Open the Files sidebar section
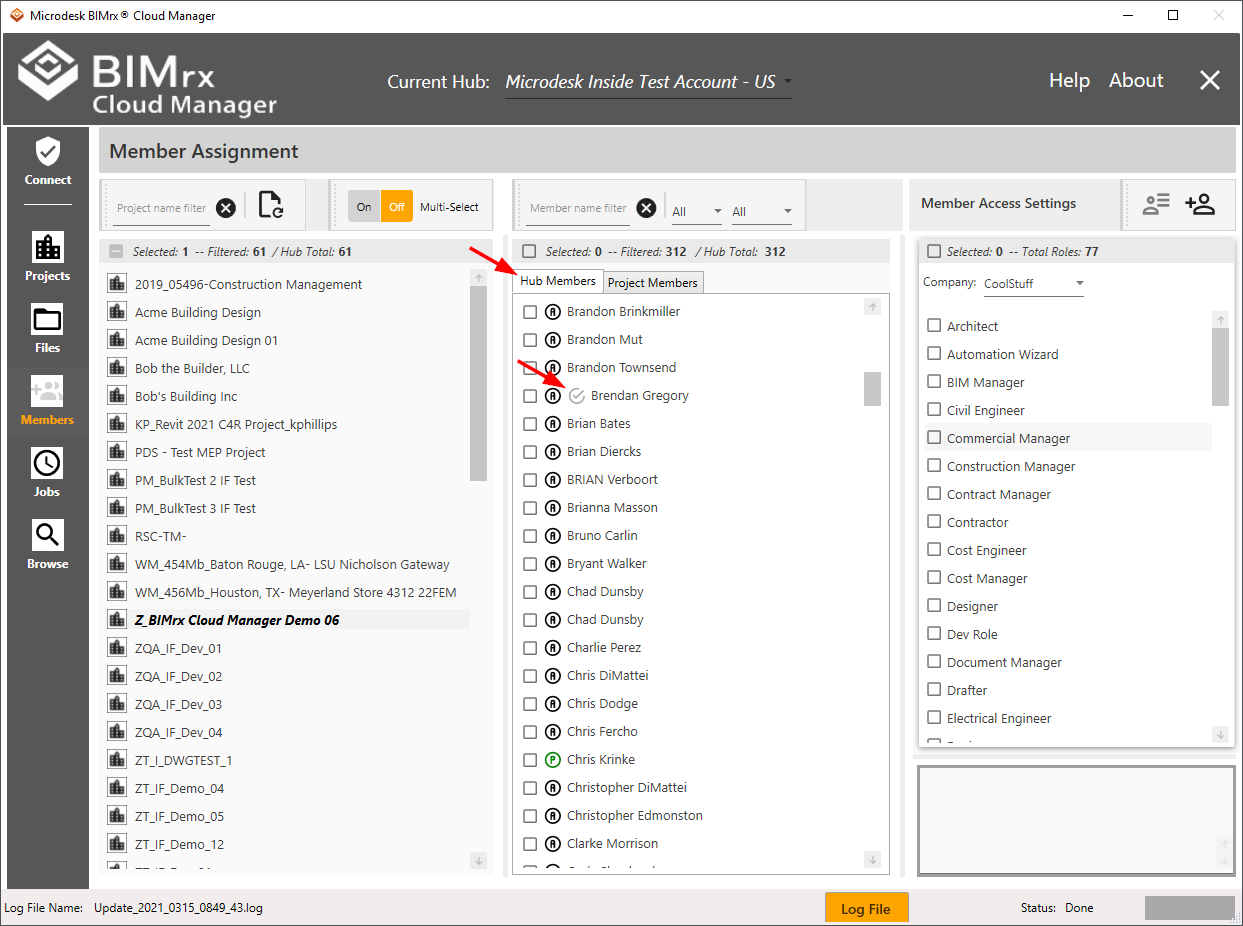The height and width of the screenshot is (926, 1243). pos(48,330)
